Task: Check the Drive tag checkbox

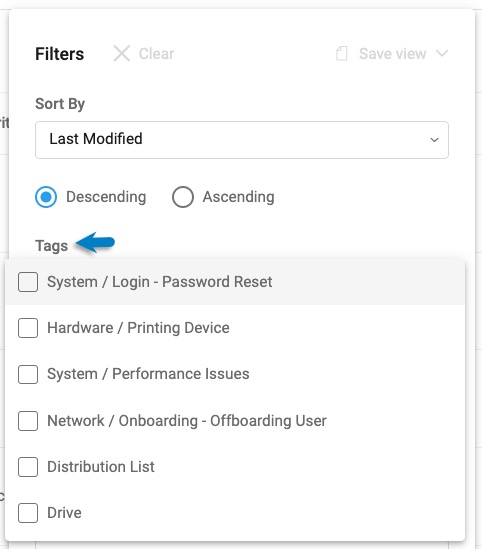Action: (28, 513)
